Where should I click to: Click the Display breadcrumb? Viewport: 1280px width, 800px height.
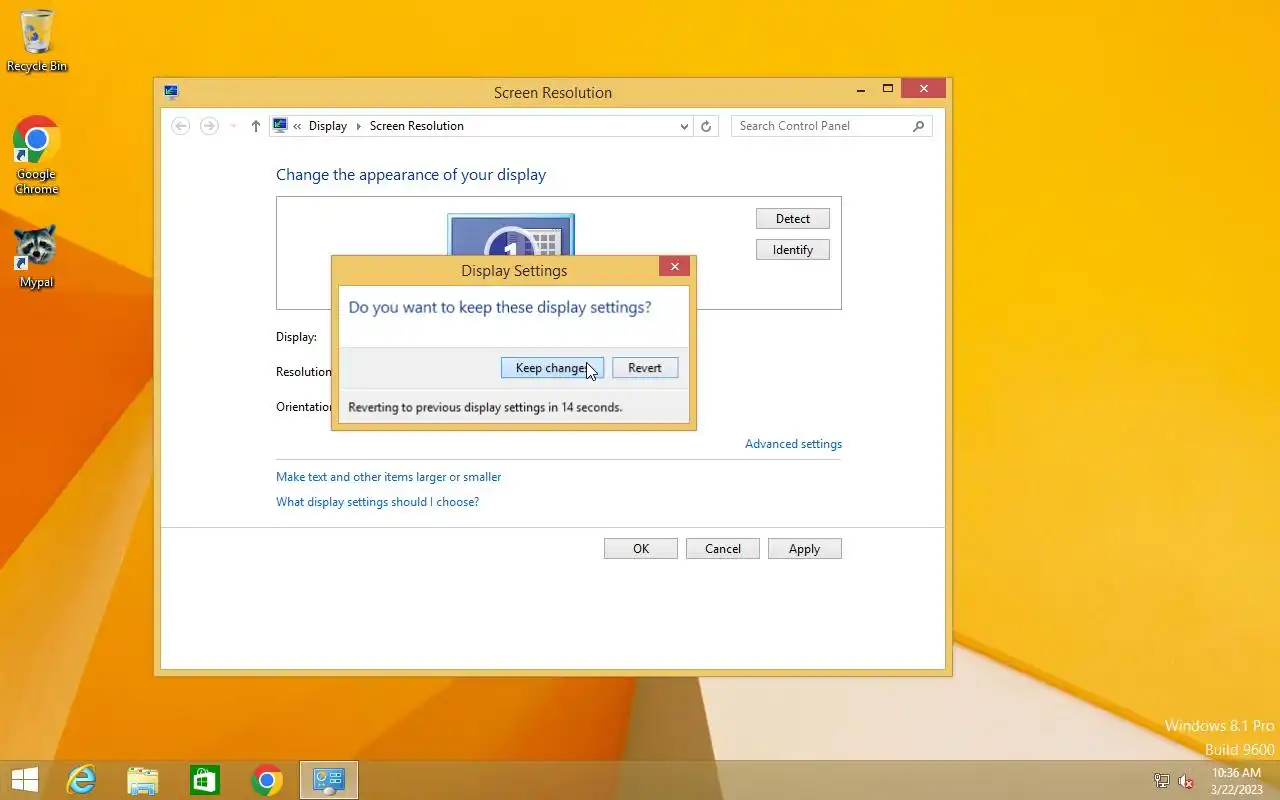(328, 126)
